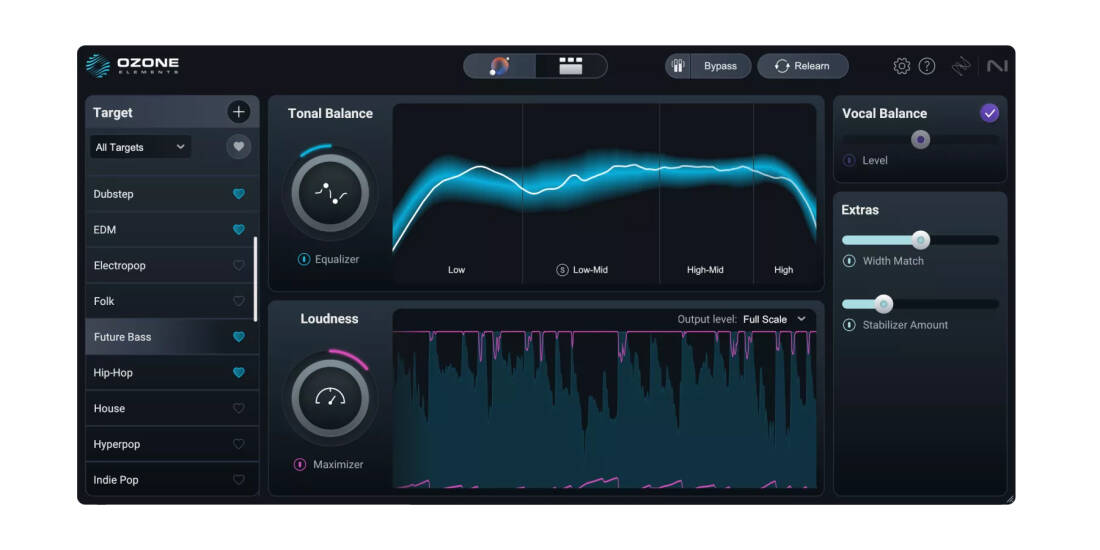Image resolution: width=1100 pixels, height=550 pixels.
Task: Disable the Vocal Balance checkmark
Action: (989, 113)
